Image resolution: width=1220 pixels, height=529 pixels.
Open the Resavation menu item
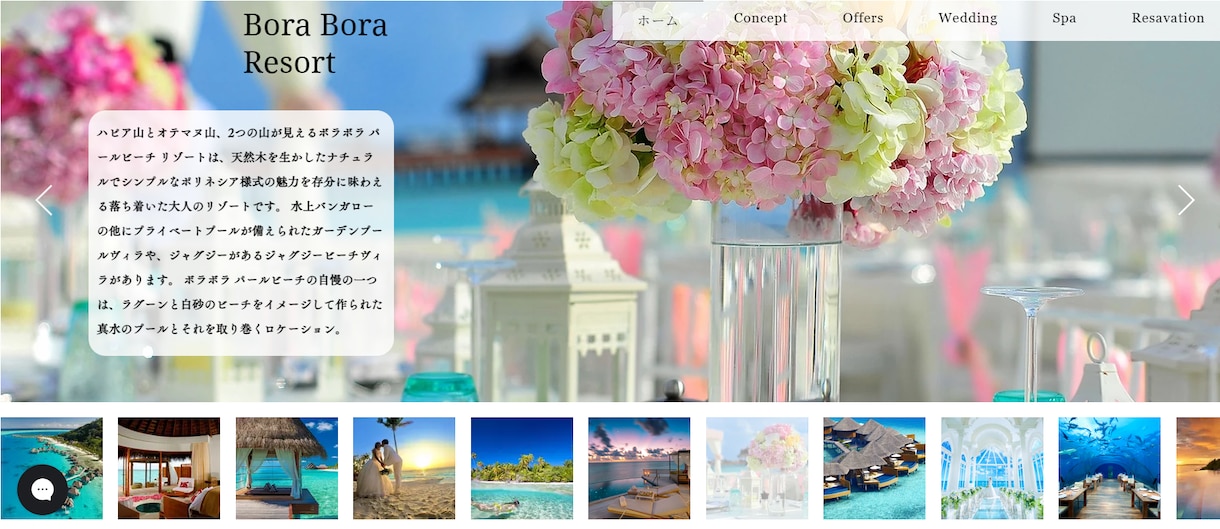(x=1168, y=18)
